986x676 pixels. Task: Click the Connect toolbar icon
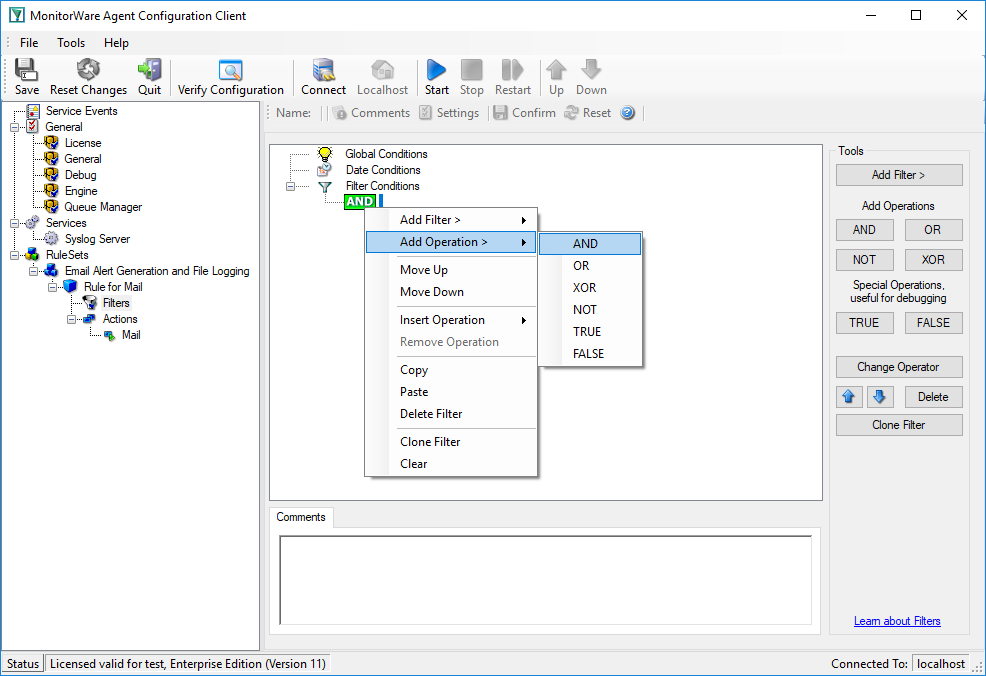pos(323,70)
